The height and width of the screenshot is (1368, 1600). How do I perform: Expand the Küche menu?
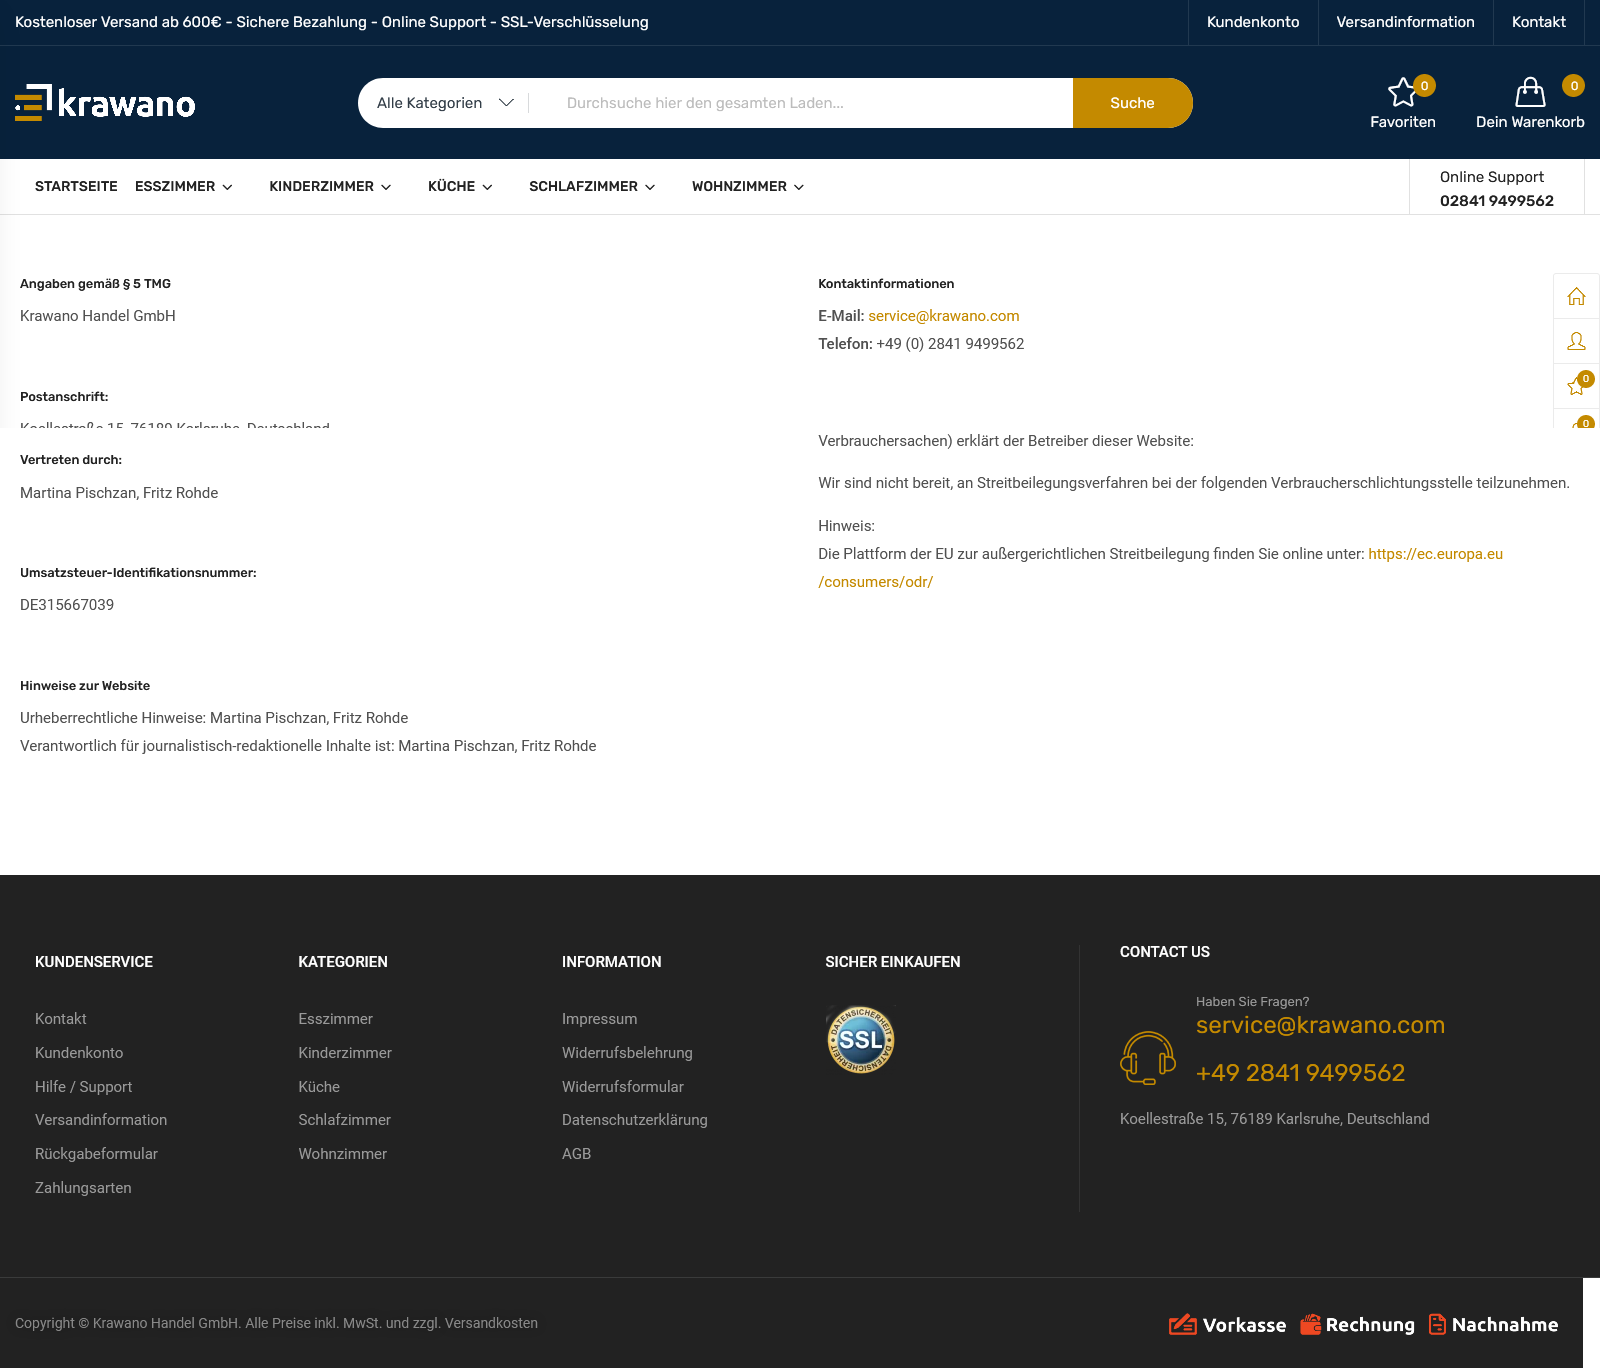(x=460, y=187)
